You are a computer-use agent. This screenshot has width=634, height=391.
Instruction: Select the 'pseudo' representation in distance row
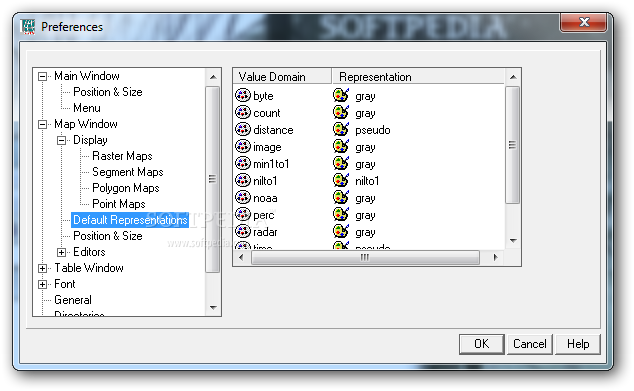(x=373, y=130)
